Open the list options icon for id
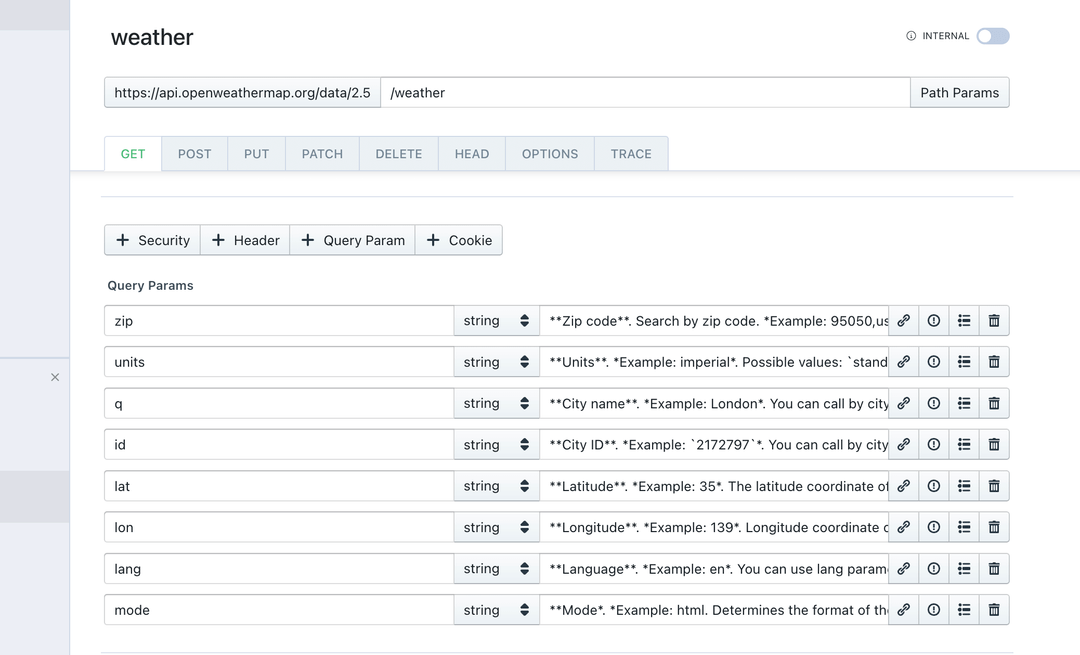The image size is (1080, 655). coord(964,445)
